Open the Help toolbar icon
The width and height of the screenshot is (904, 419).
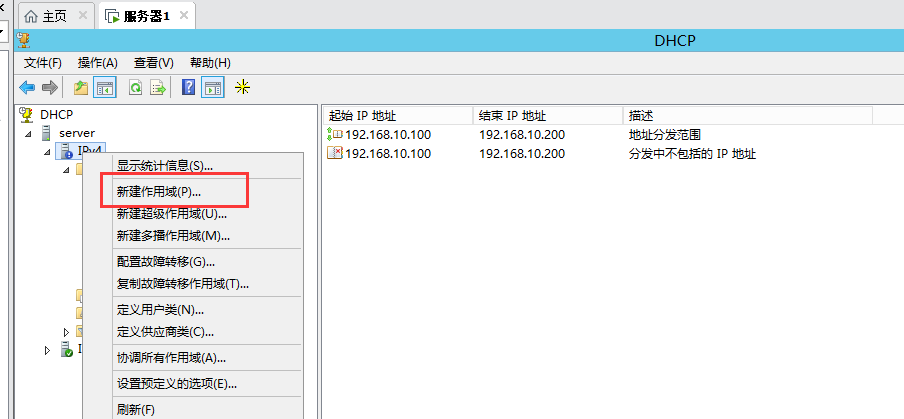189,88
